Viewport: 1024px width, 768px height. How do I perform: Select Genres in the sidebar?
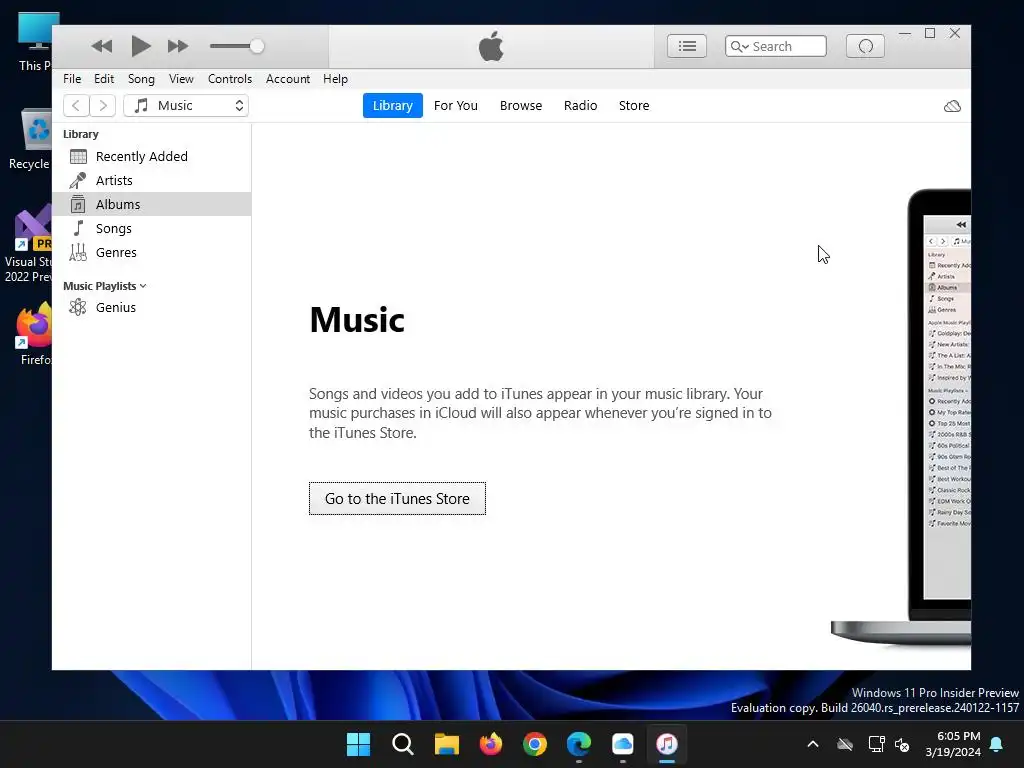152,253
